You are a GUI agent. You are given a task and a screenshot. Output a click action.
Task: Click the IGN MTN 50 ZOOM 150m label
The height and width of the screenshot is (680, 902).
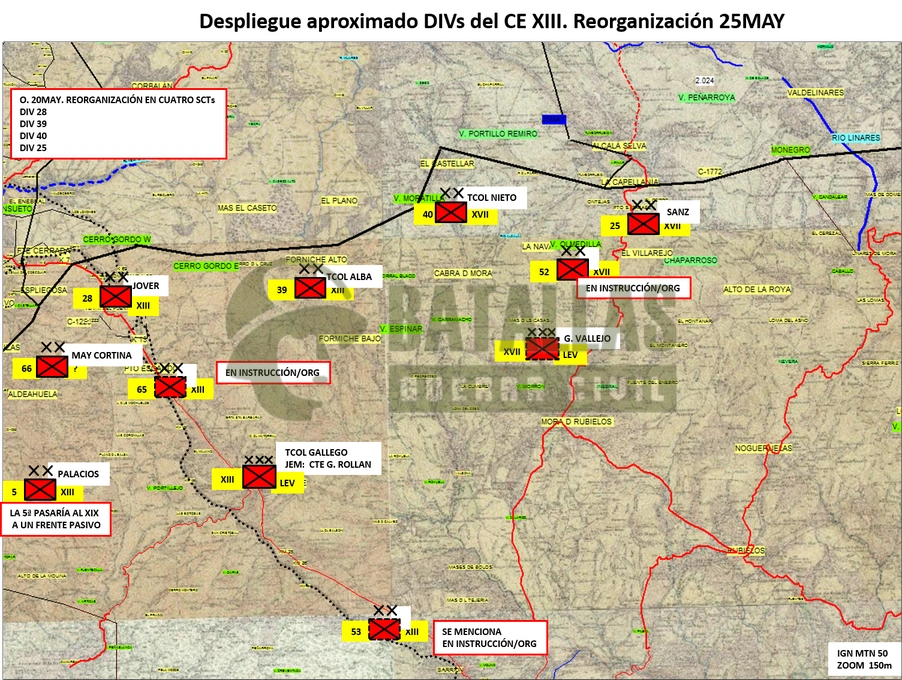tap(863, 659)
